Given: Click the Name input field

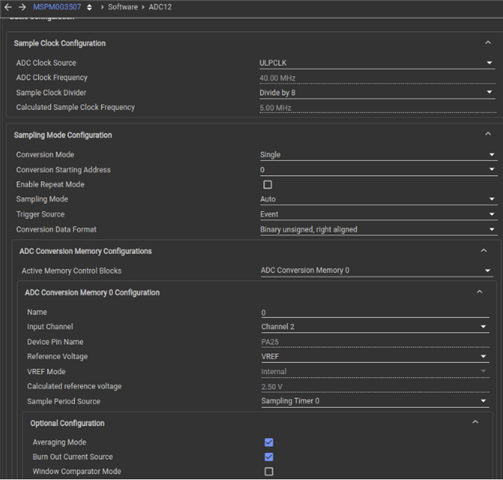Looking at the screenshot, I should pos(375,313).
